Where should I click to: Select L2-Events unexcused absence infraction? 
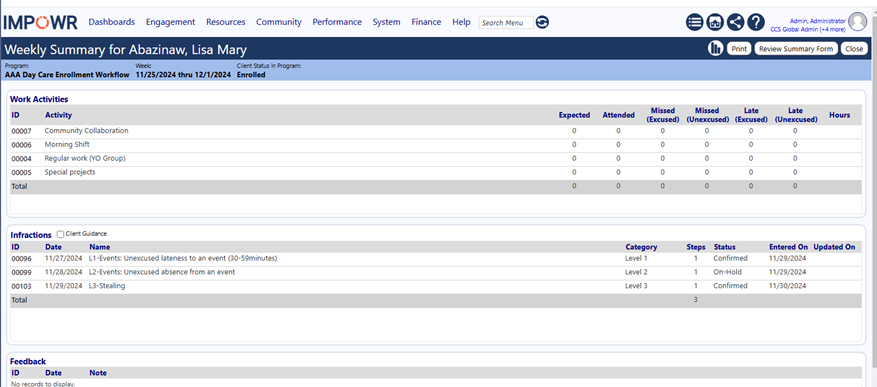(162, 272)
